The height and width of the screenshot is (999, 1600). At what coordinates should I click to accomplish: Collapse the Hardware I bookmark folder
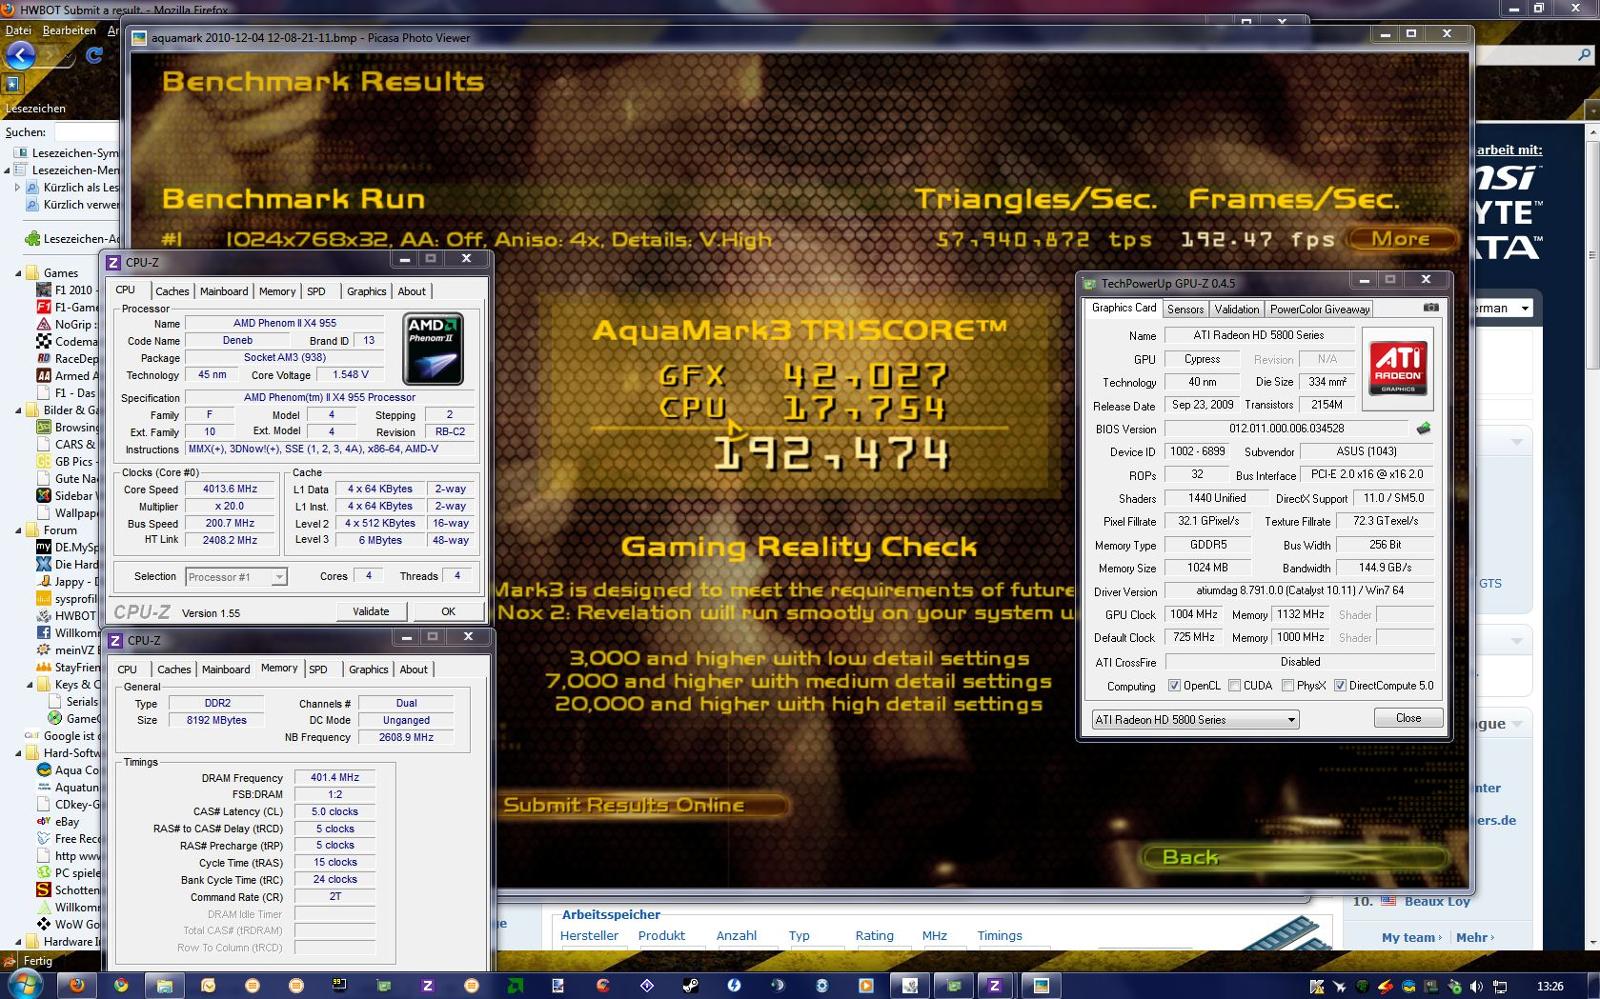click(x=18, y=942)
